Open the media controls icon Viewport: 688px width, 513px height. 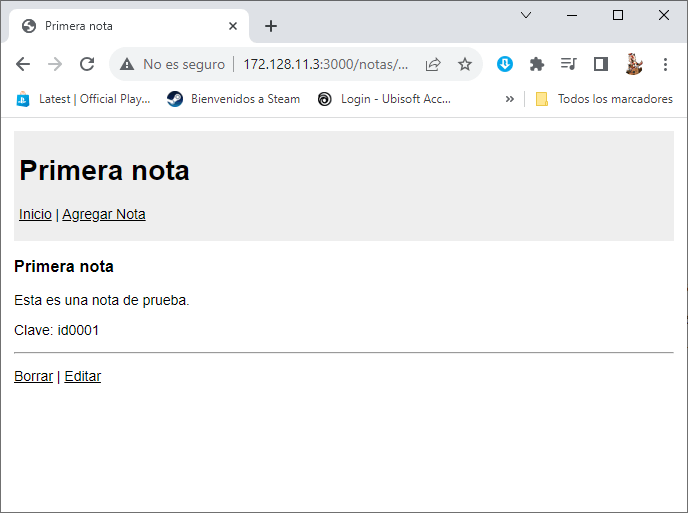point(569,64)
